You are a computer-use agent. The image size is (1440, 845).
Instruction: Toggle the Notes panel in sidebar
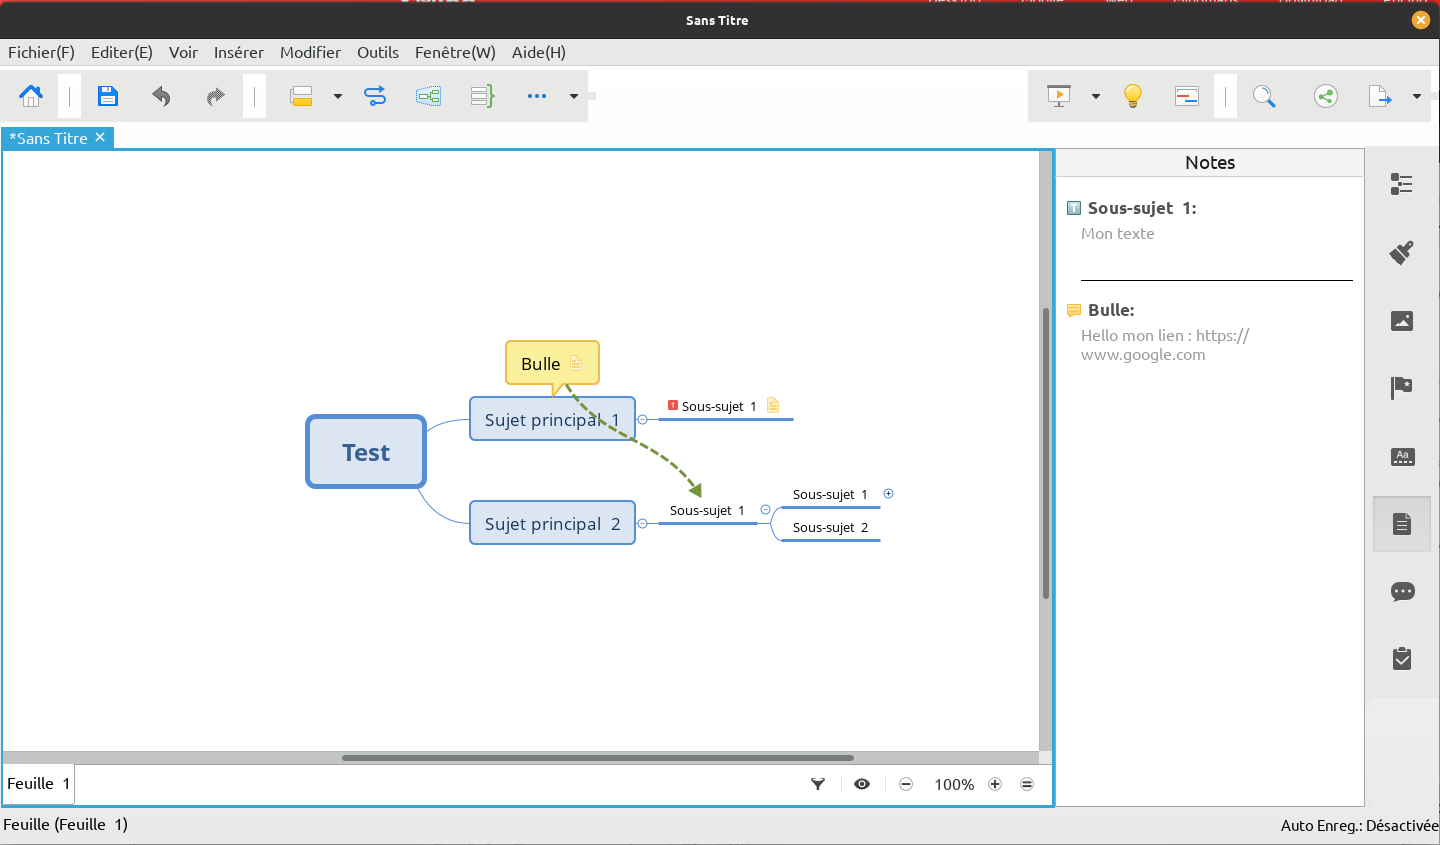pyautogui.click(x=1402, y=524)
